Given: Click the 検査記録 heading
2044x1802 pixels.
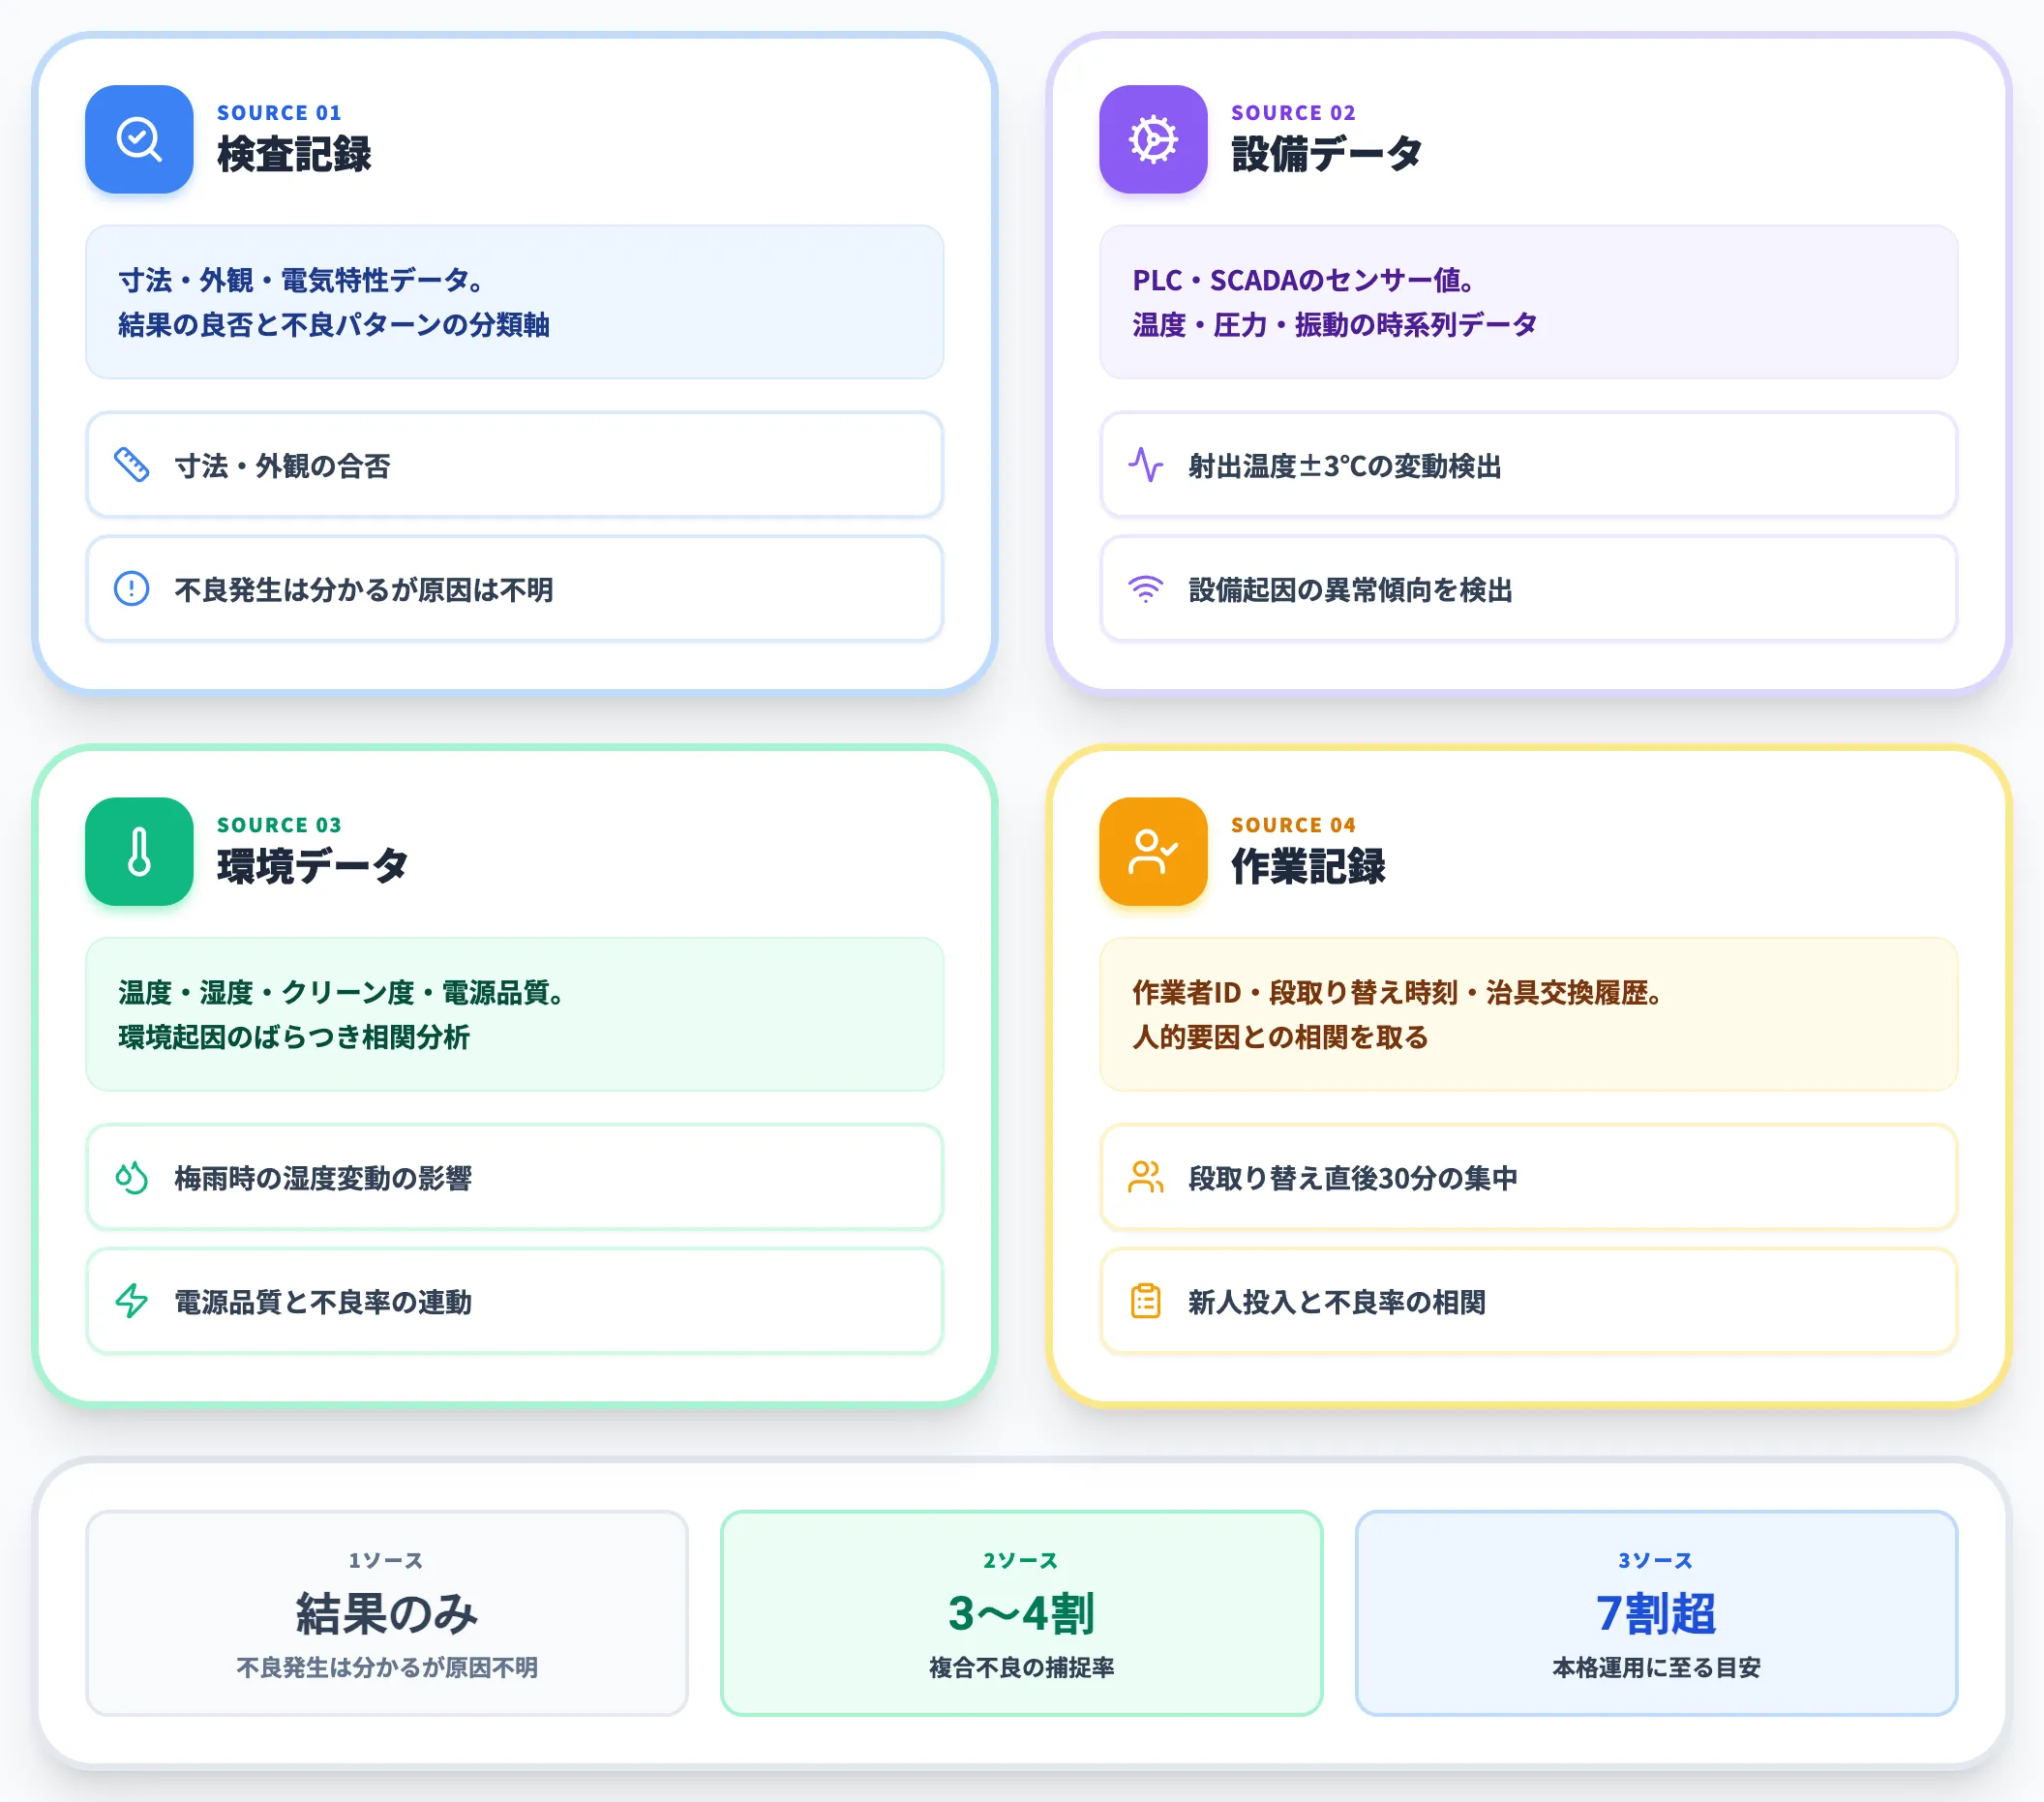Looking at the screenshot, I should point(294,154).
